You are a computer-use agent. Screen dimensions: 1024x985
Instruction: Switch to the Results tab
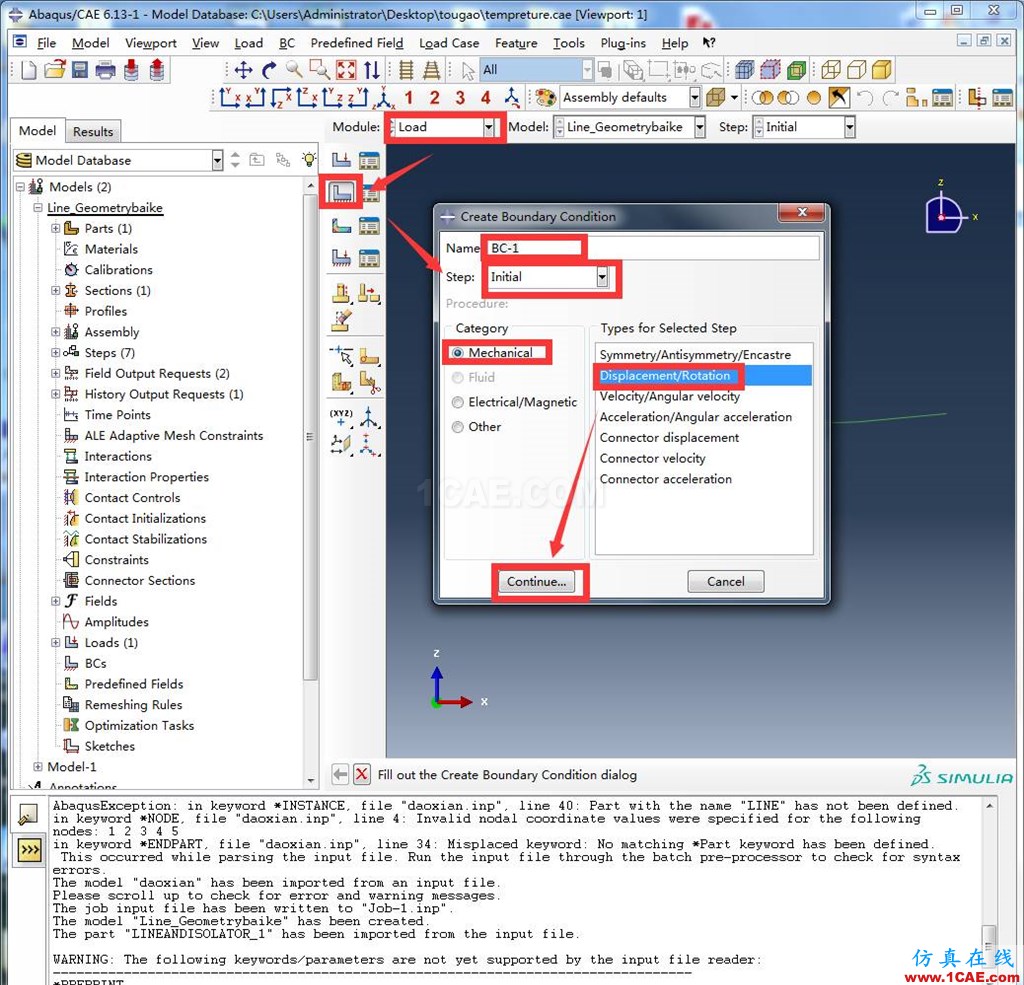pyautogui.click(x=93, y=131)
